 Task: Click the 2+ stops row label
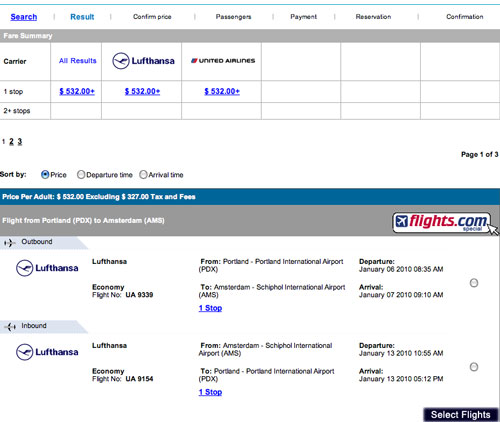17,111
